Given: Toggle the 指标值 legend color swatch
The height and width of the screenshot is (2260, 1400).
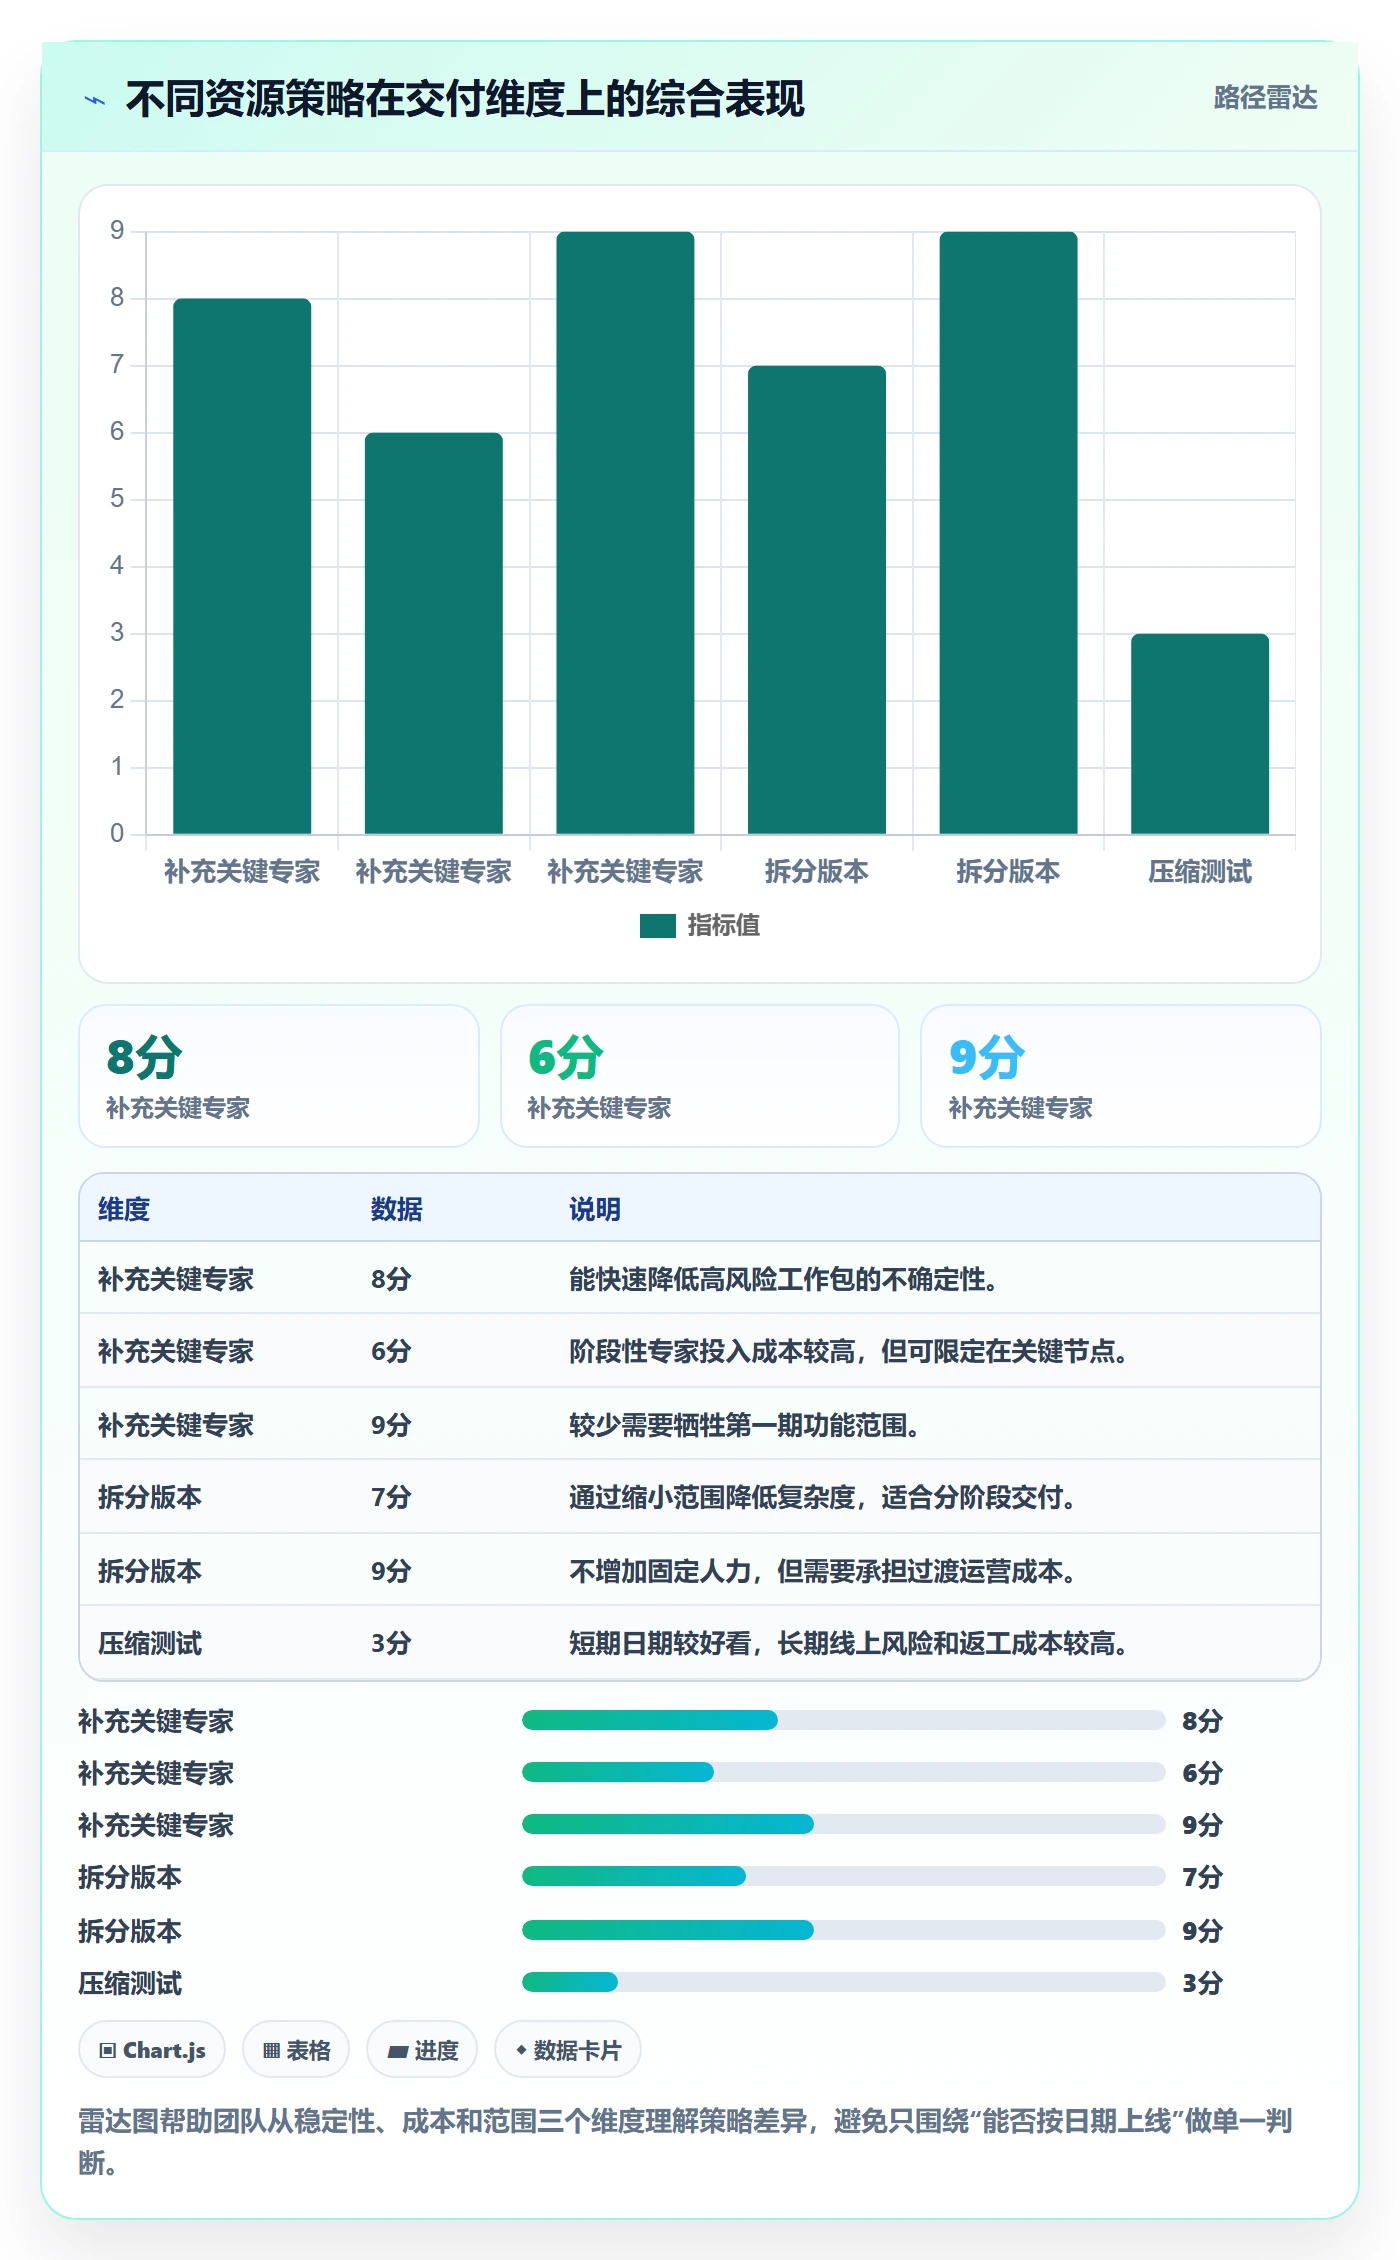Looking at the screenshot, I should (658, 926).
